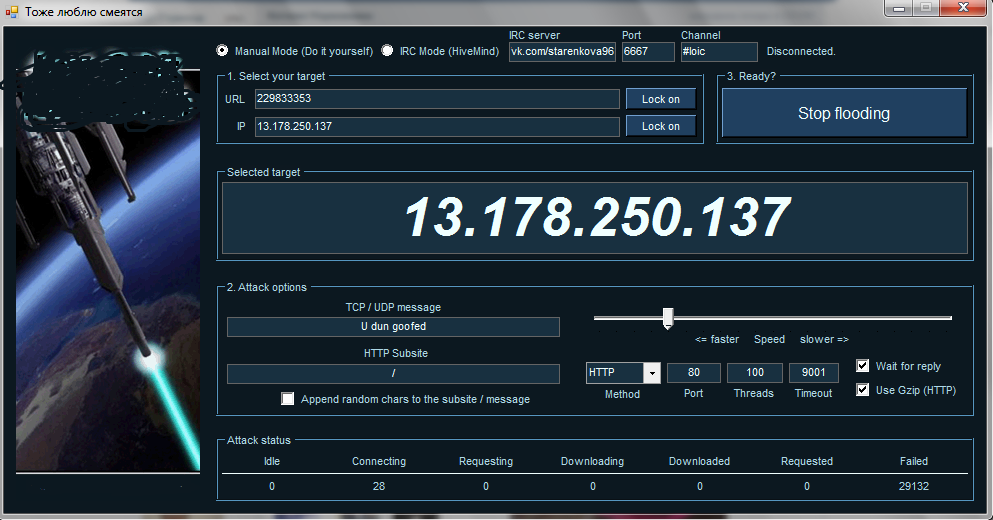Click the Downloaded column header

click(x=699, y=461)
